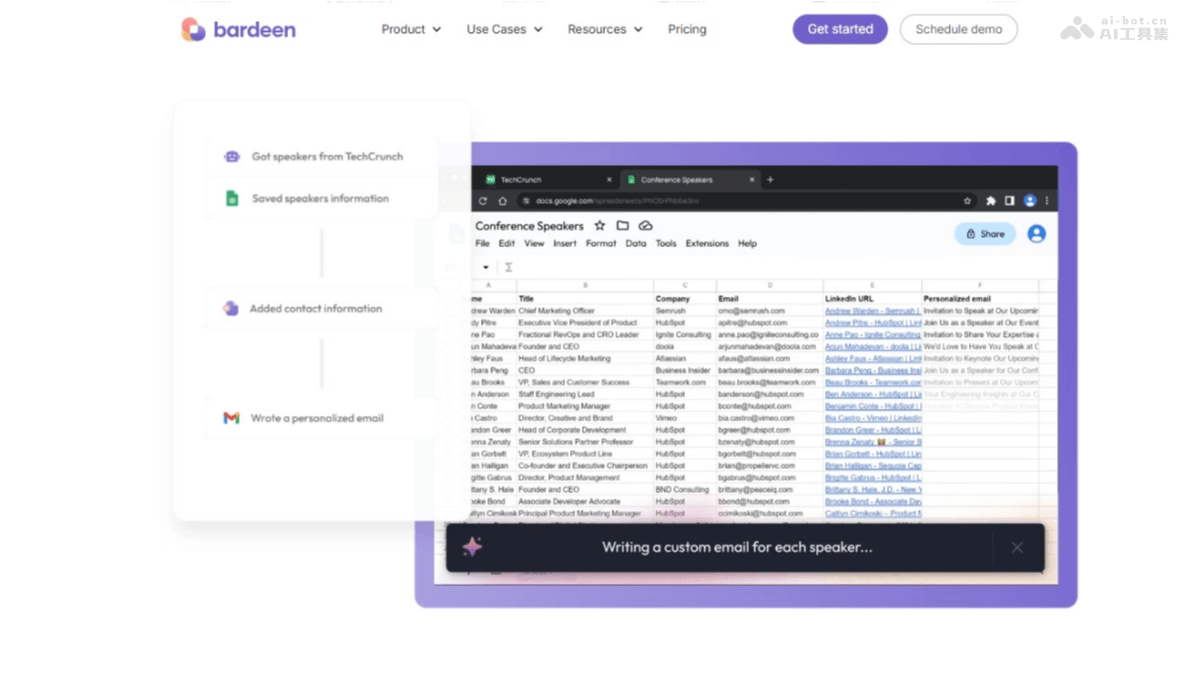Reload the page with the browser refresh icon

pos(483,201)
